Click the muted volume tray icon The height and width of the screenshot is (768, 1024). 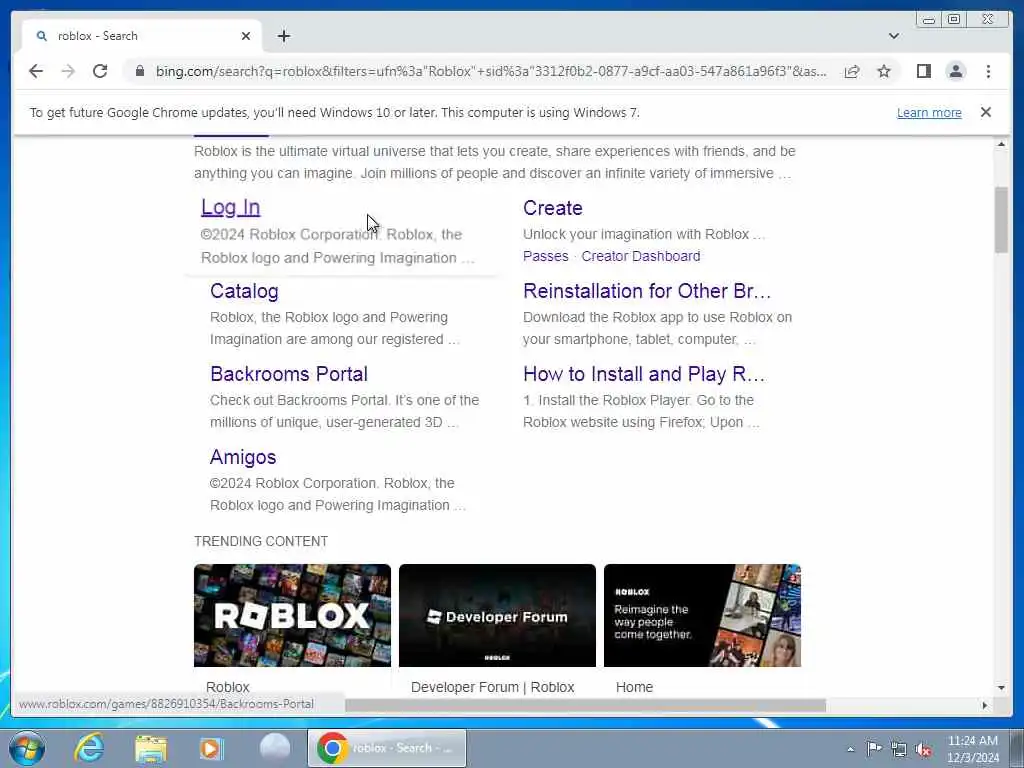click(923, 749)
